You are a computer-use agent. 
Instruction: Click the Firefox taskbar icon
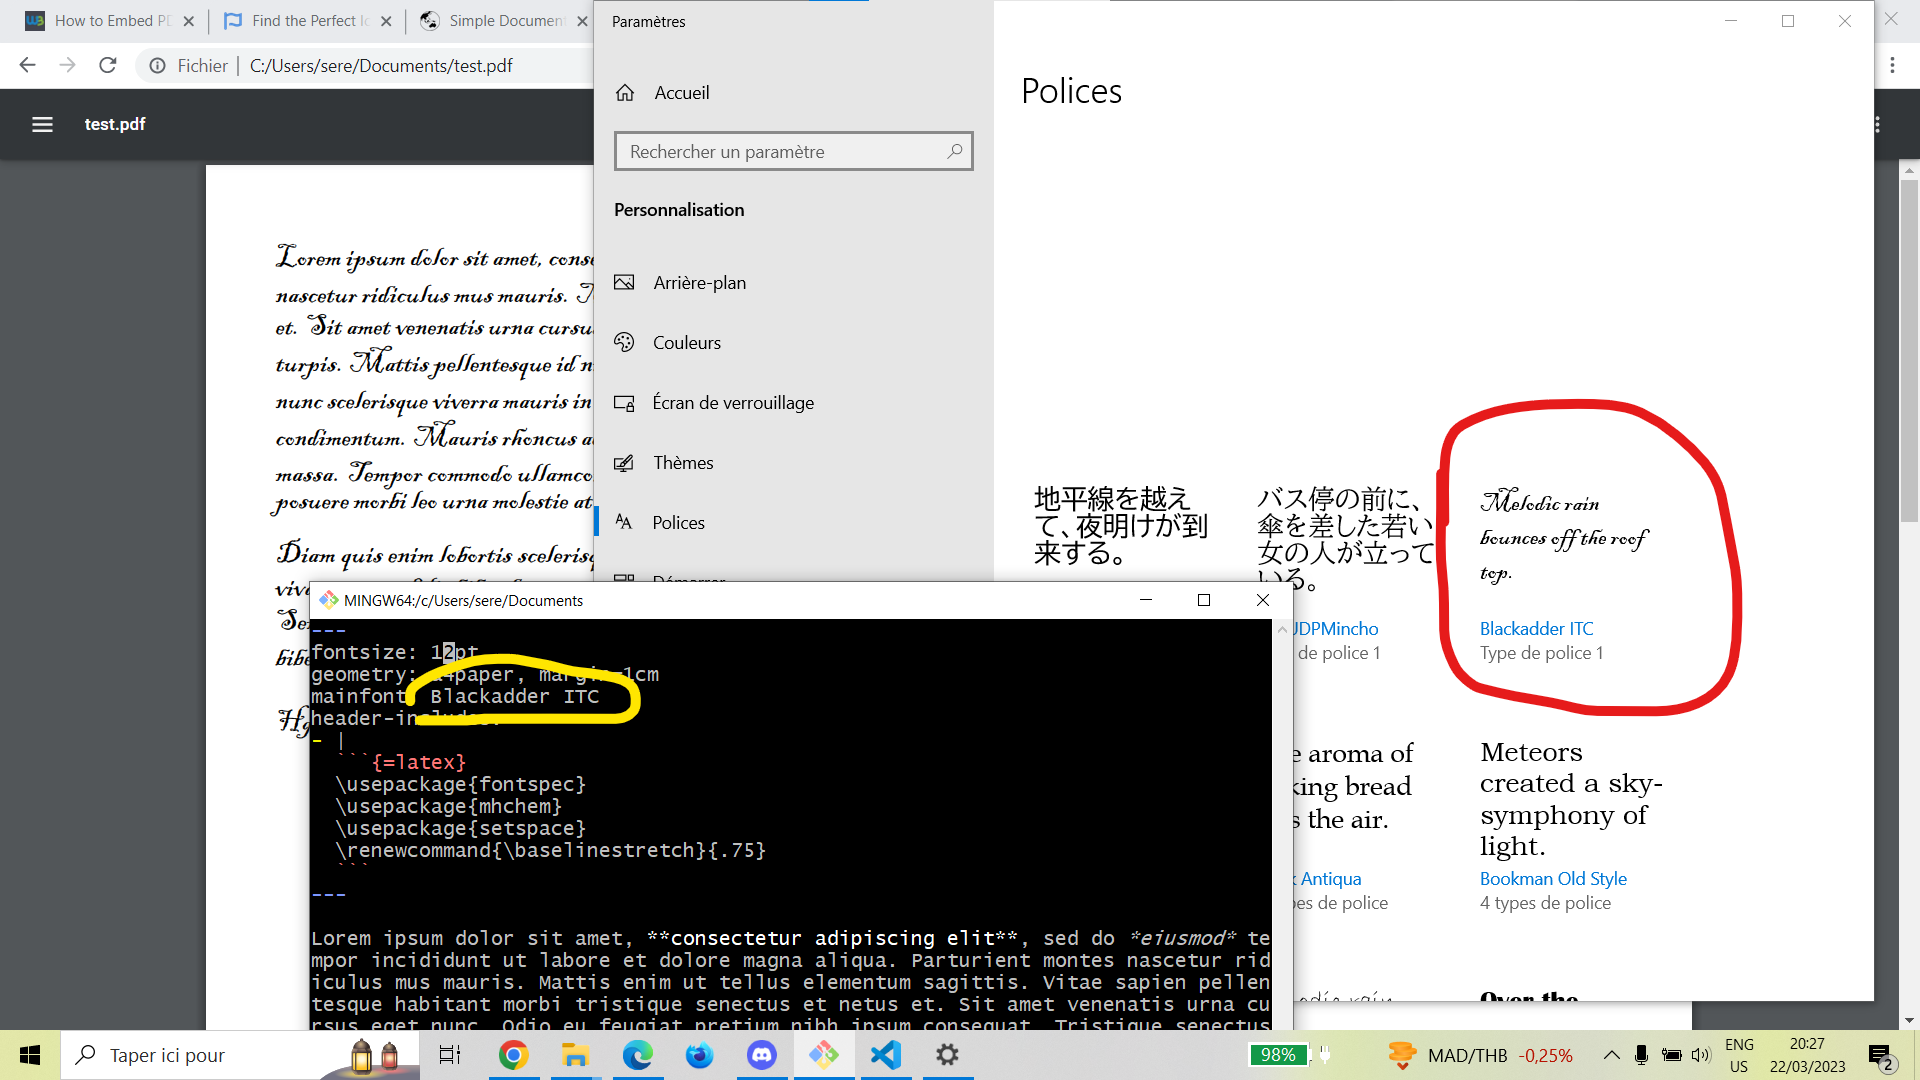(700, 1055)
